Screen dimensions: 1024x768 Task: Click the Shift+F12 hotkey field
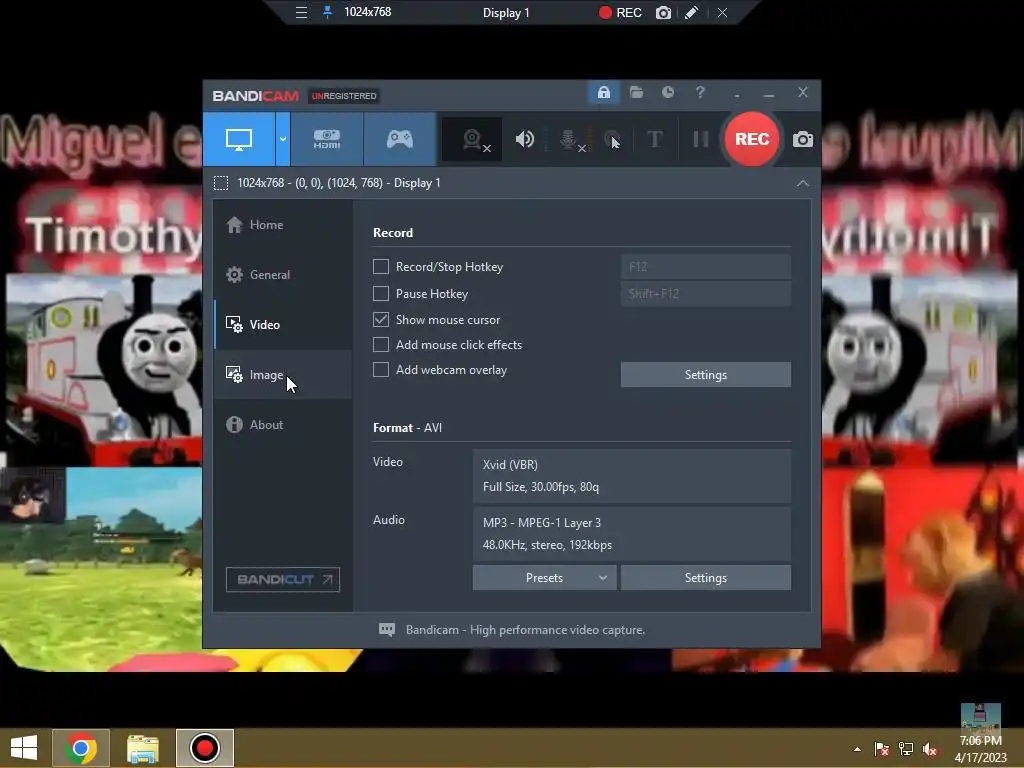click(x=705, y=294)
